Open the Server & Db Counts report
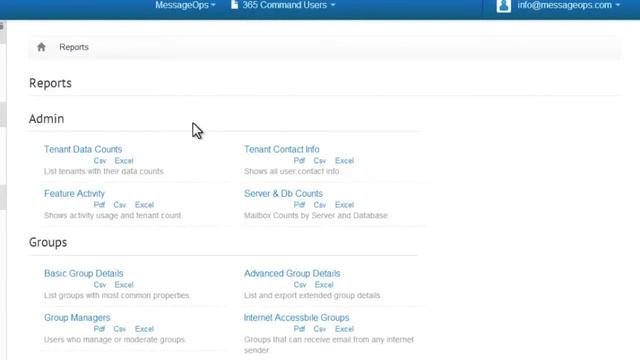 (x=283, y=193)
